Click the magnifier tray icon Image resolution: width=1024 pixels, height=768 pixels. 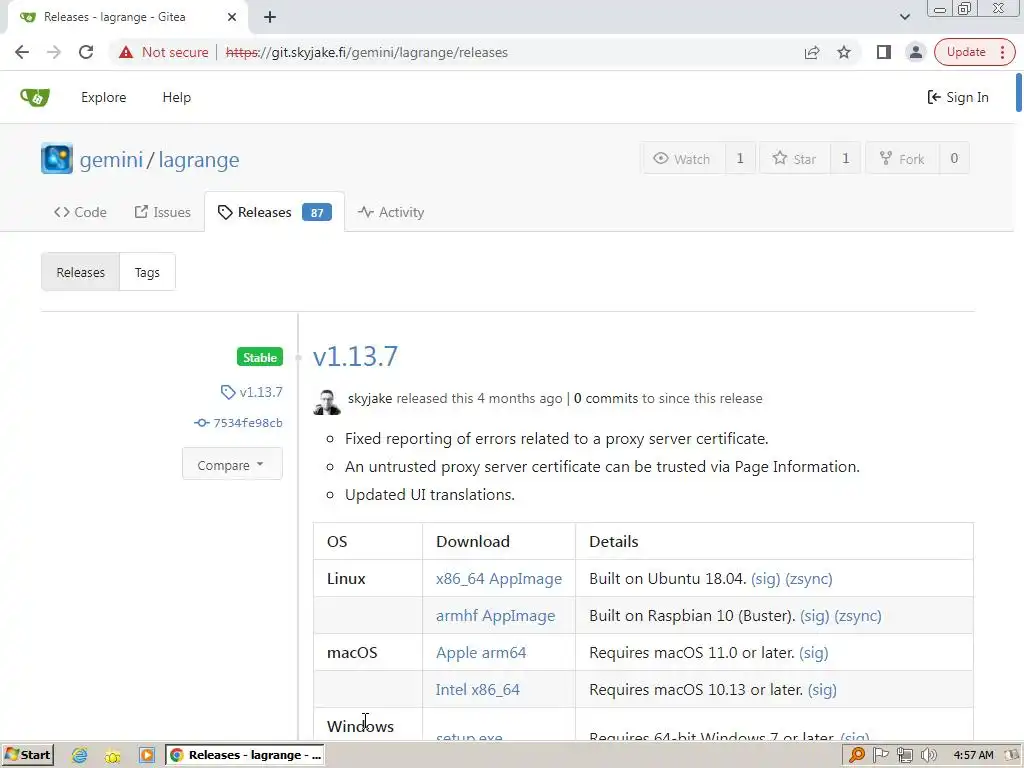[x=856, y=755]
